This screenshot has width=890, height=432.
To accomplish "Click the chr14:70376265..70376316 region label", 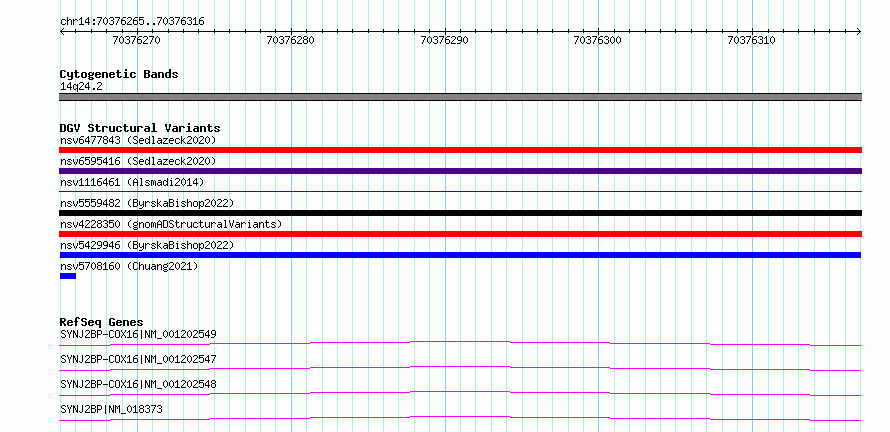I will (132, 22).
